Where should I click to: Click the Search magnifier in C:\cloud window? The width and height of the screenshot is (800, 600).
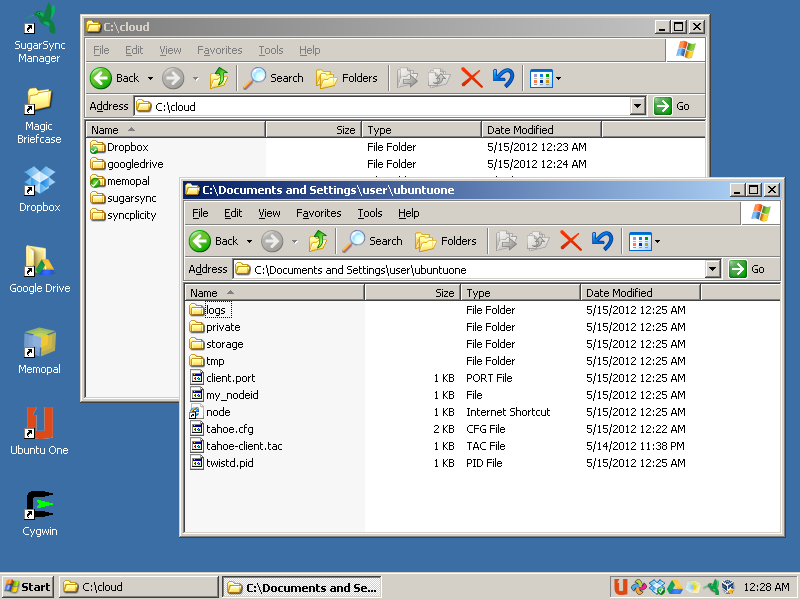(273, 78)
